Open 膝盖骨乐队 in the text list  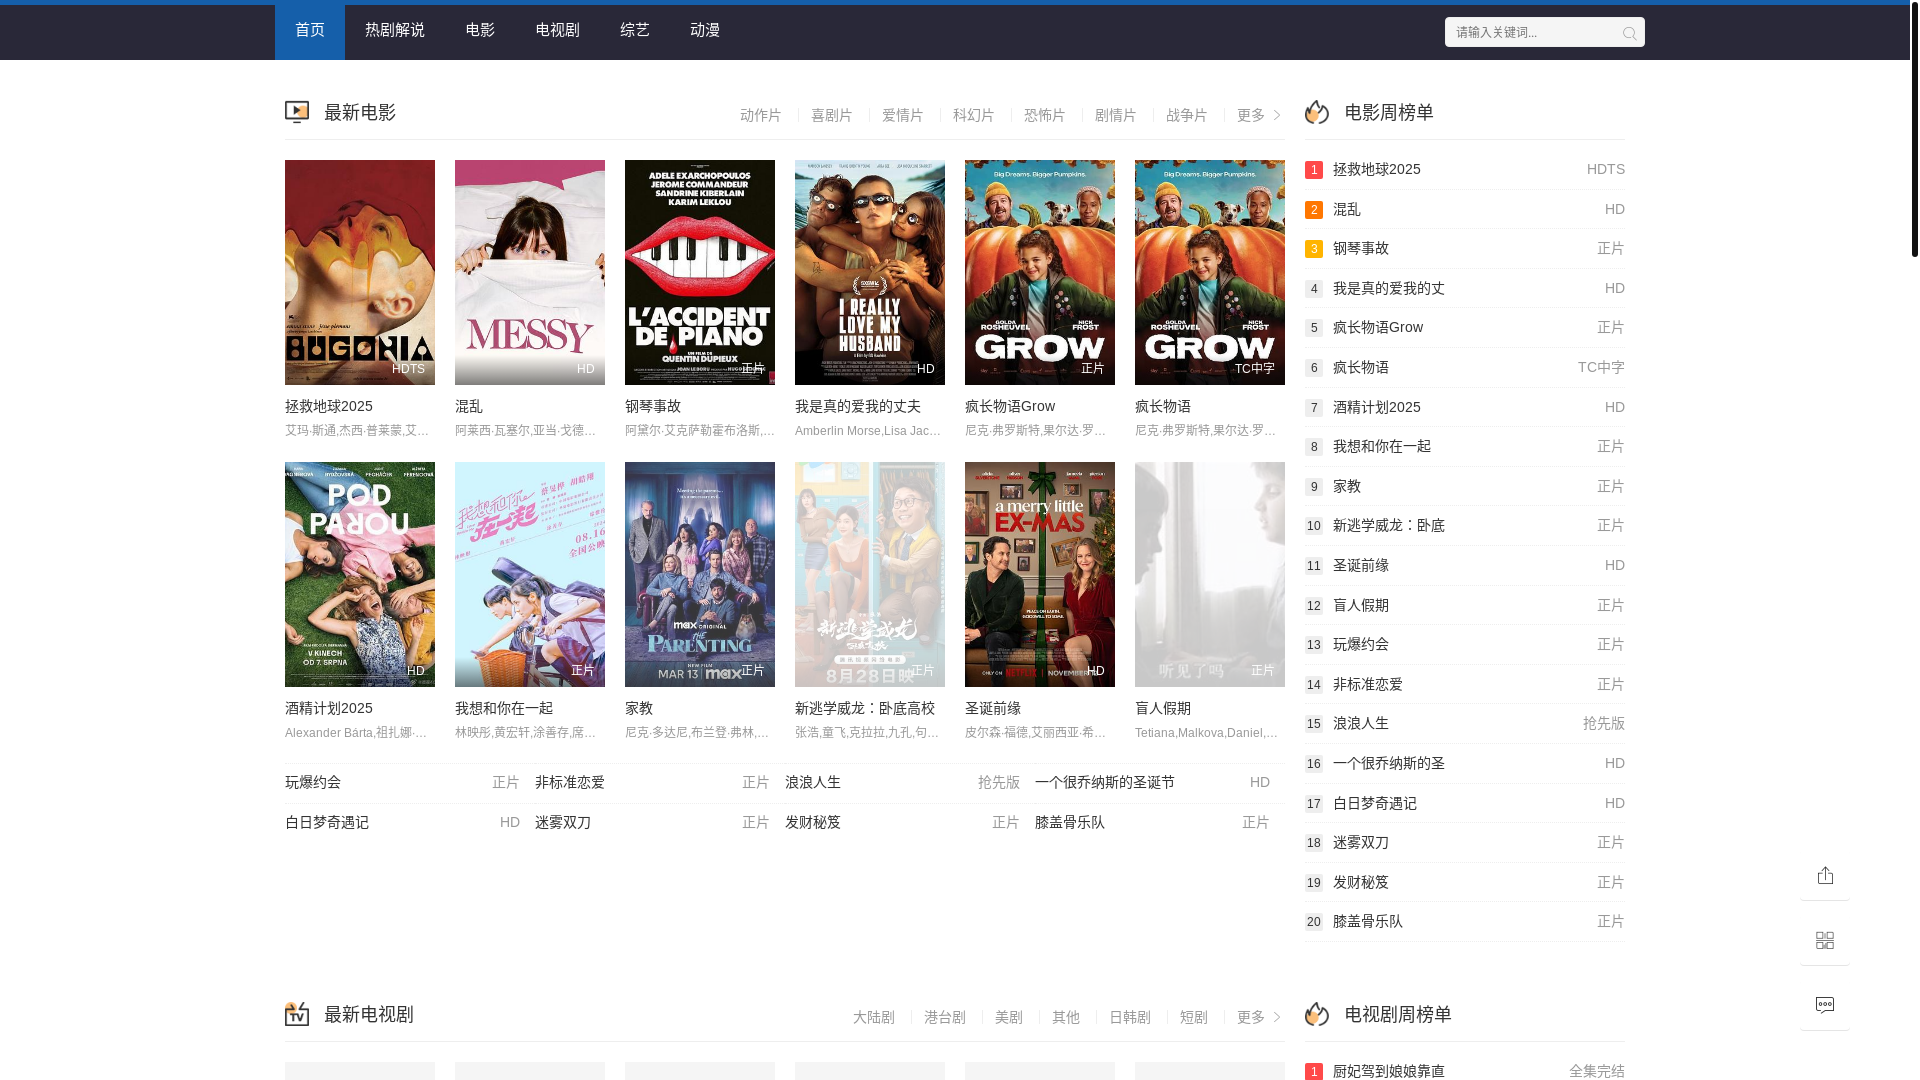click(x=1070, y=822)
